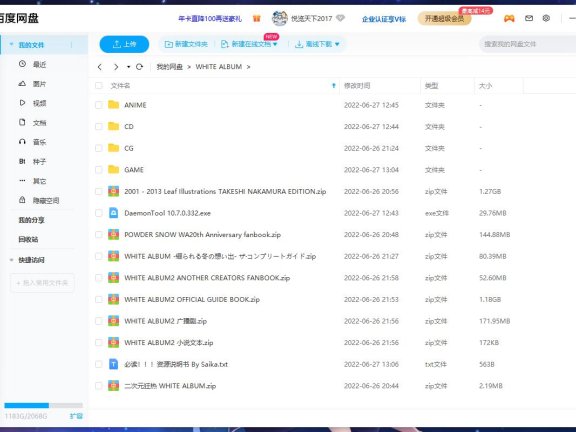The width and height of the screenshot is (576, 432).
Task: Open the mail messages icon
Action: pos(529,18)
